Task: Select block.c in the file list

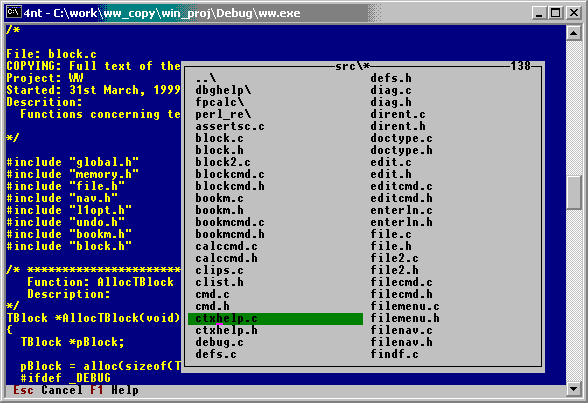Action: click(x=219, y=138)
